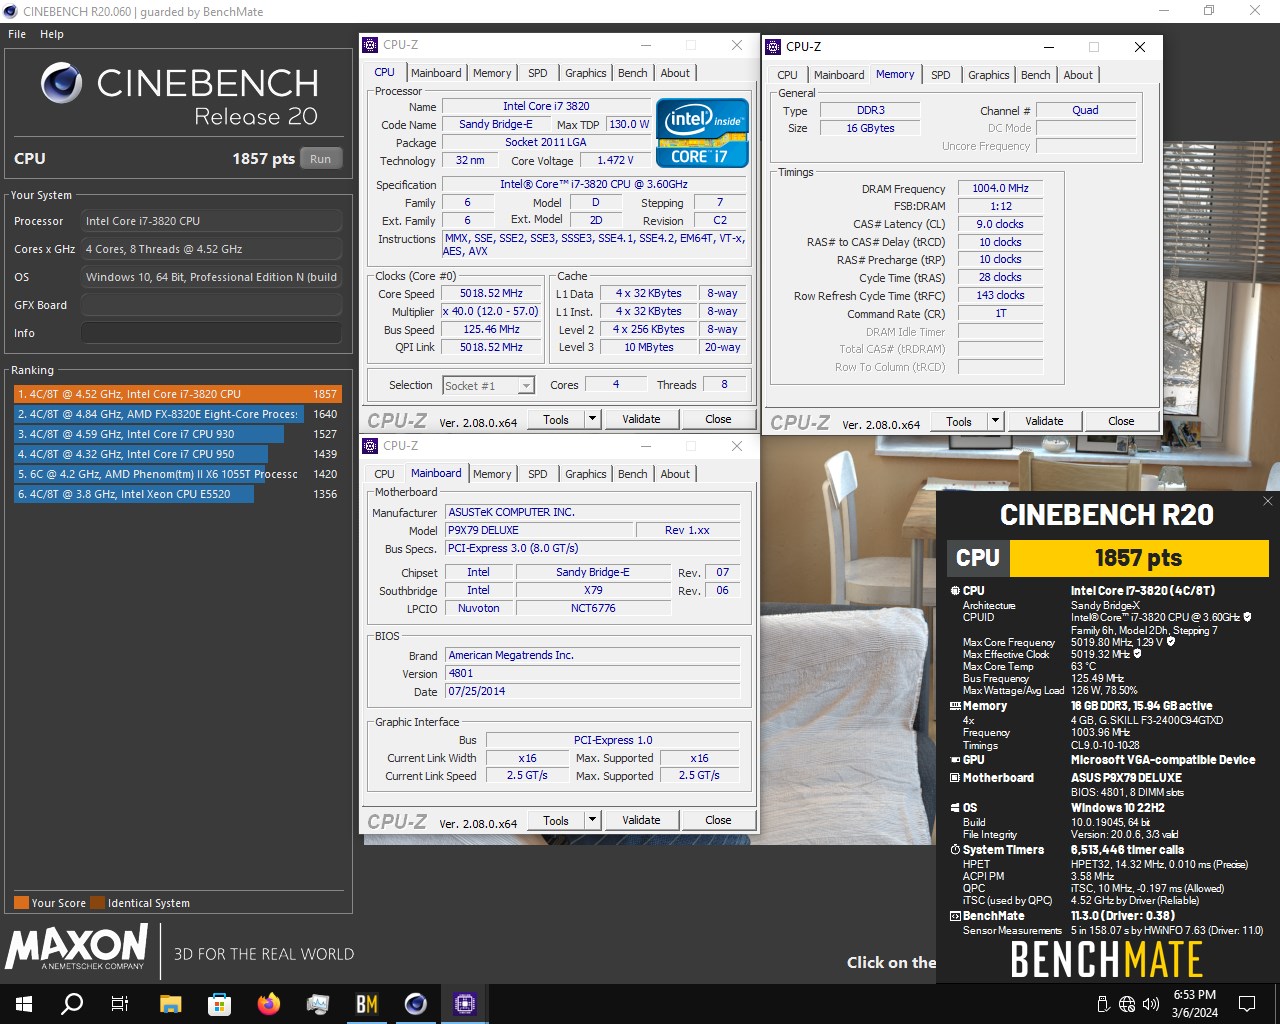1280x1024 pixels.
Task: Open the Socket #1 selection combo box
Action: coord(489,385)
